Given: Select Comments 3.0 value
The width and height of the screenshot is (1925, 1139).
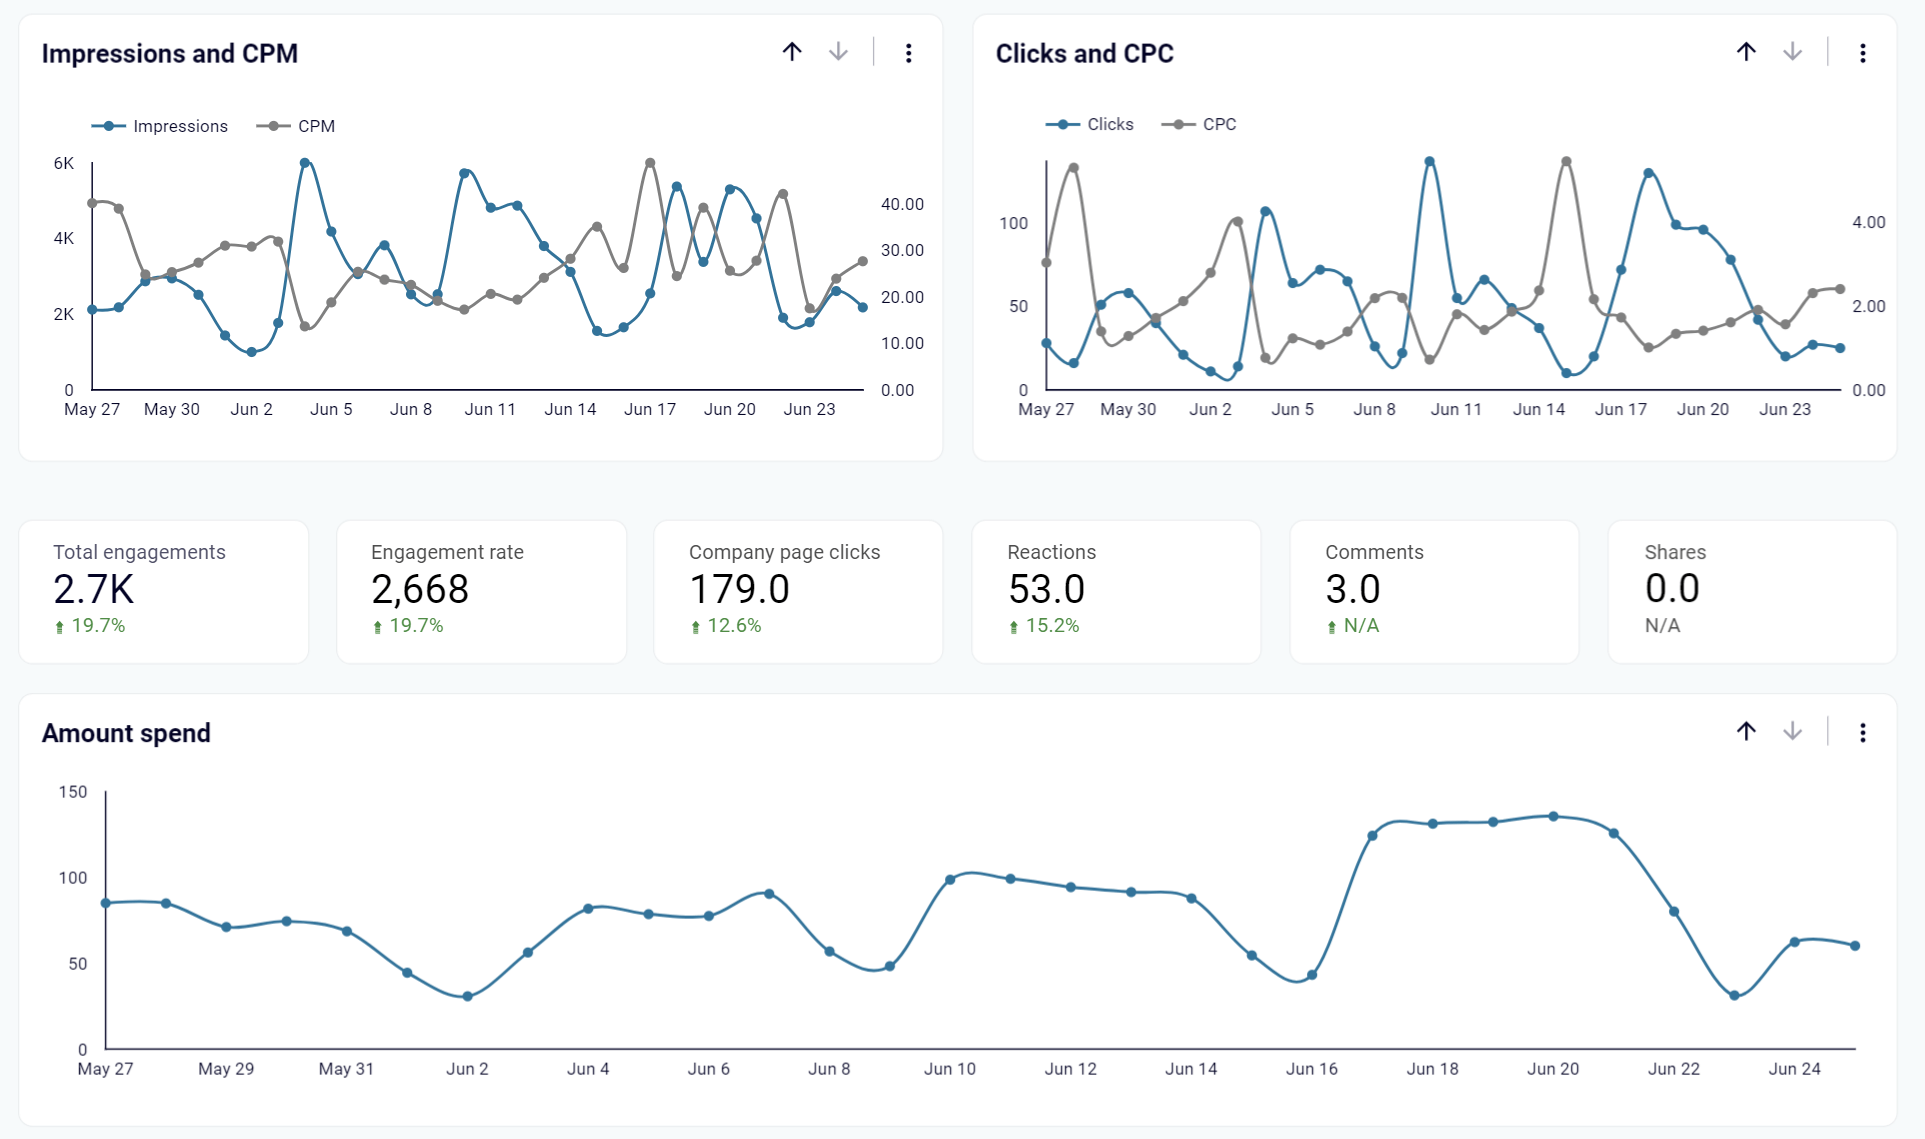Looking at the screenshot, I should click(1353, 589).
